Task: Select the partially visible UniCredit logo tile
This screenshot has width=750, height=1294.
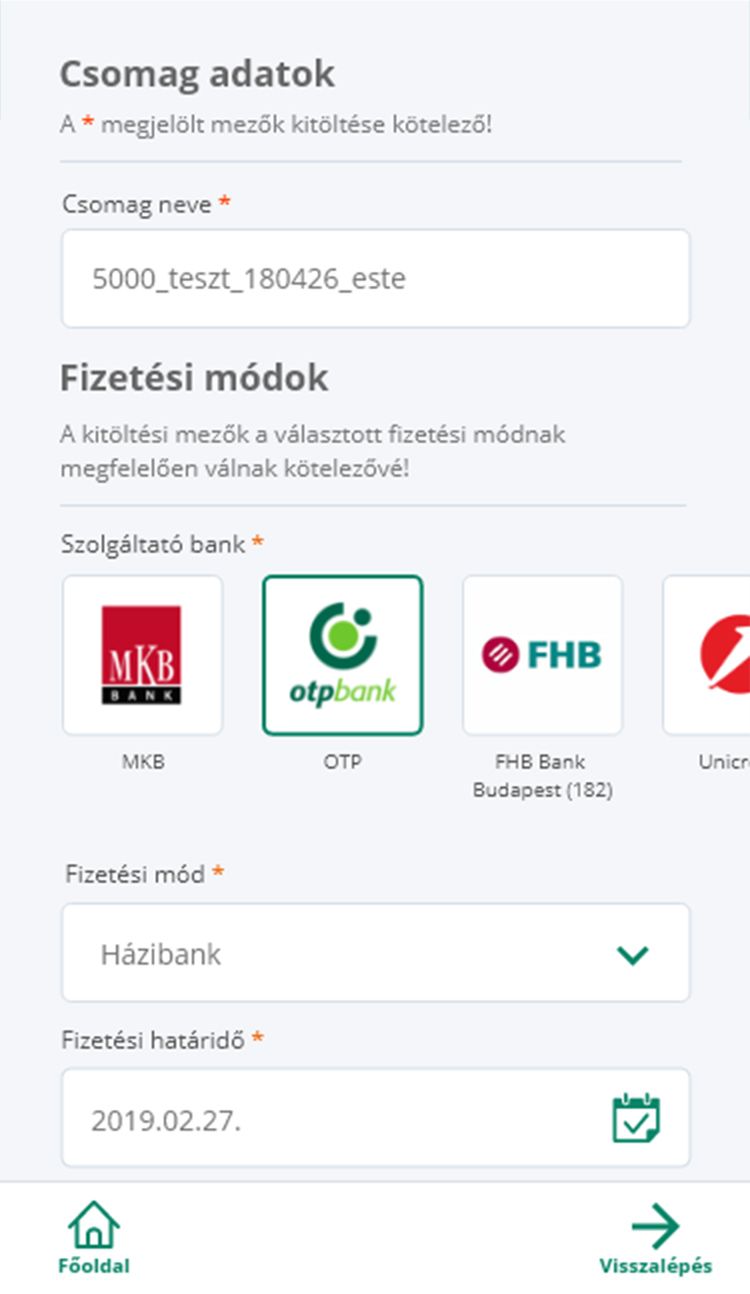Action: pyautogui.click(x=706, y=655)
